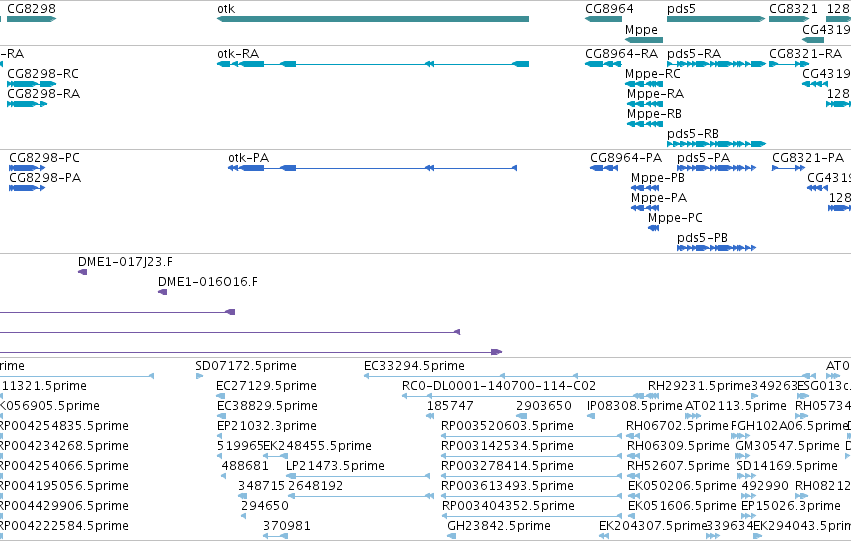This screenshot has width=851, height=541.
Task: Select EST EC27129.5prime
Action: coord(220,396)
